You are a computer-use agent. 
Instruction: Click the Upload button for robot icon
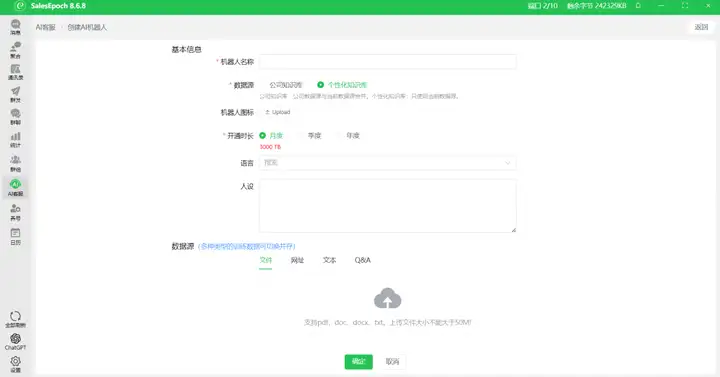(x=278, y=112)
